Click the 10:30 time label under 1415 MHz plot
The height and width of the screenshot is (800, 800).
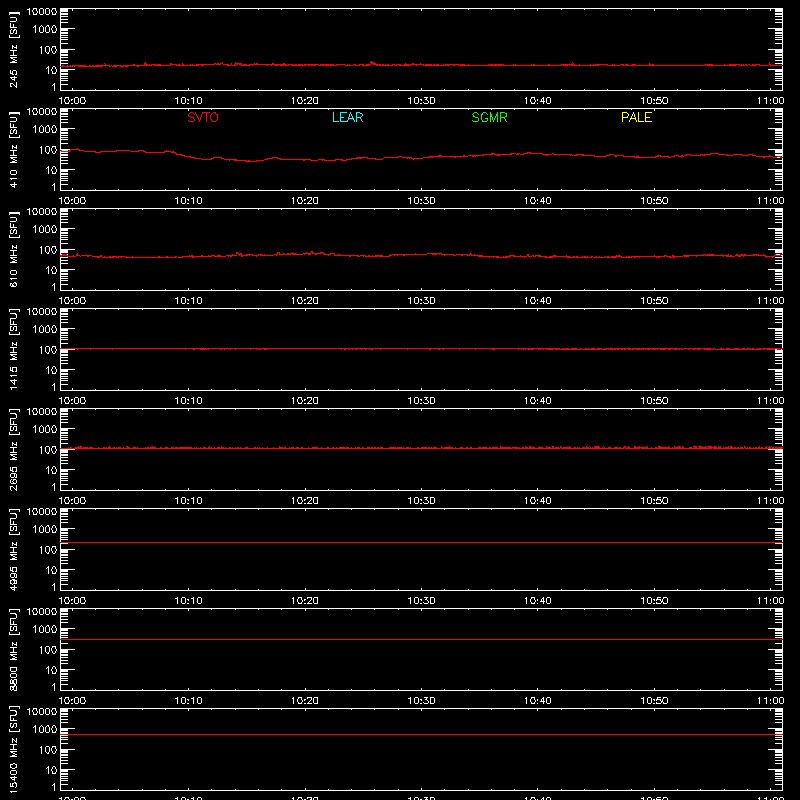pyautogui.click(x=421, y=401)
